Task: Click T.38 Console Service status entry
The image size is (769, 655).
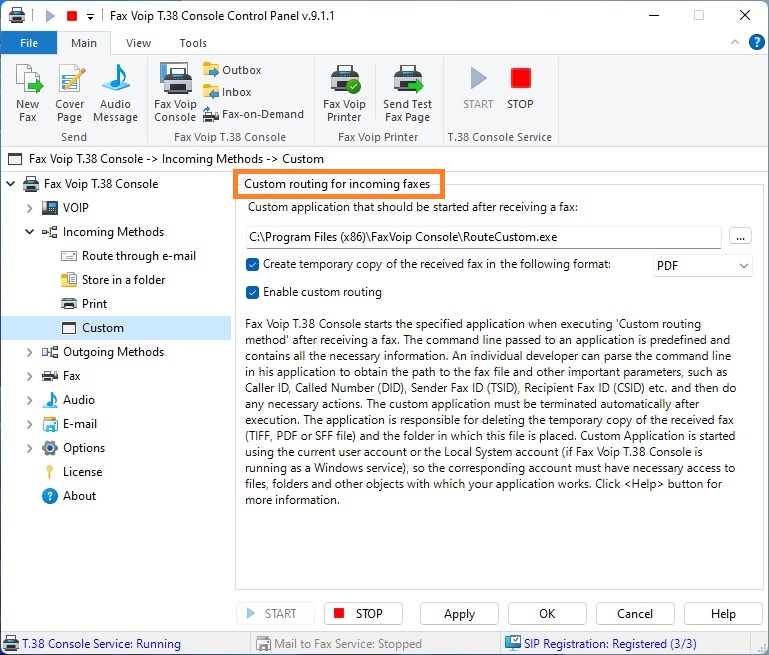Action: pos(92,644)
